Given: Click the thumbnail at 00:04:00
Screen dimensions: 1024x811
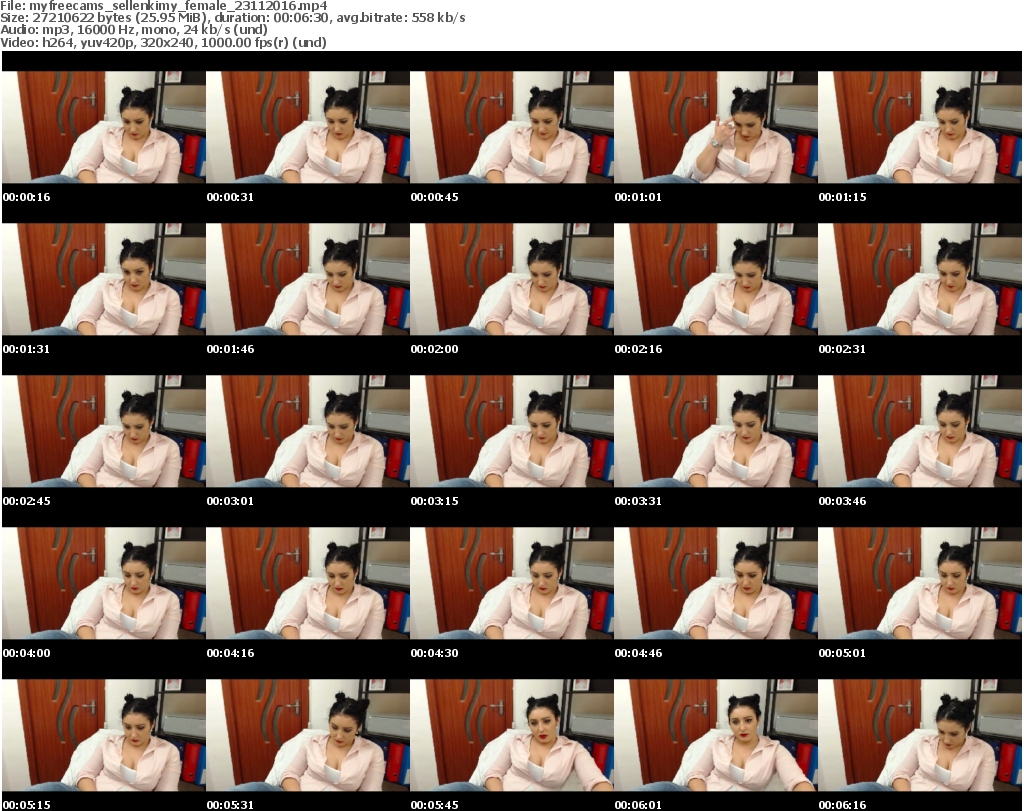Looking at the screenshot, I should 104,584.
